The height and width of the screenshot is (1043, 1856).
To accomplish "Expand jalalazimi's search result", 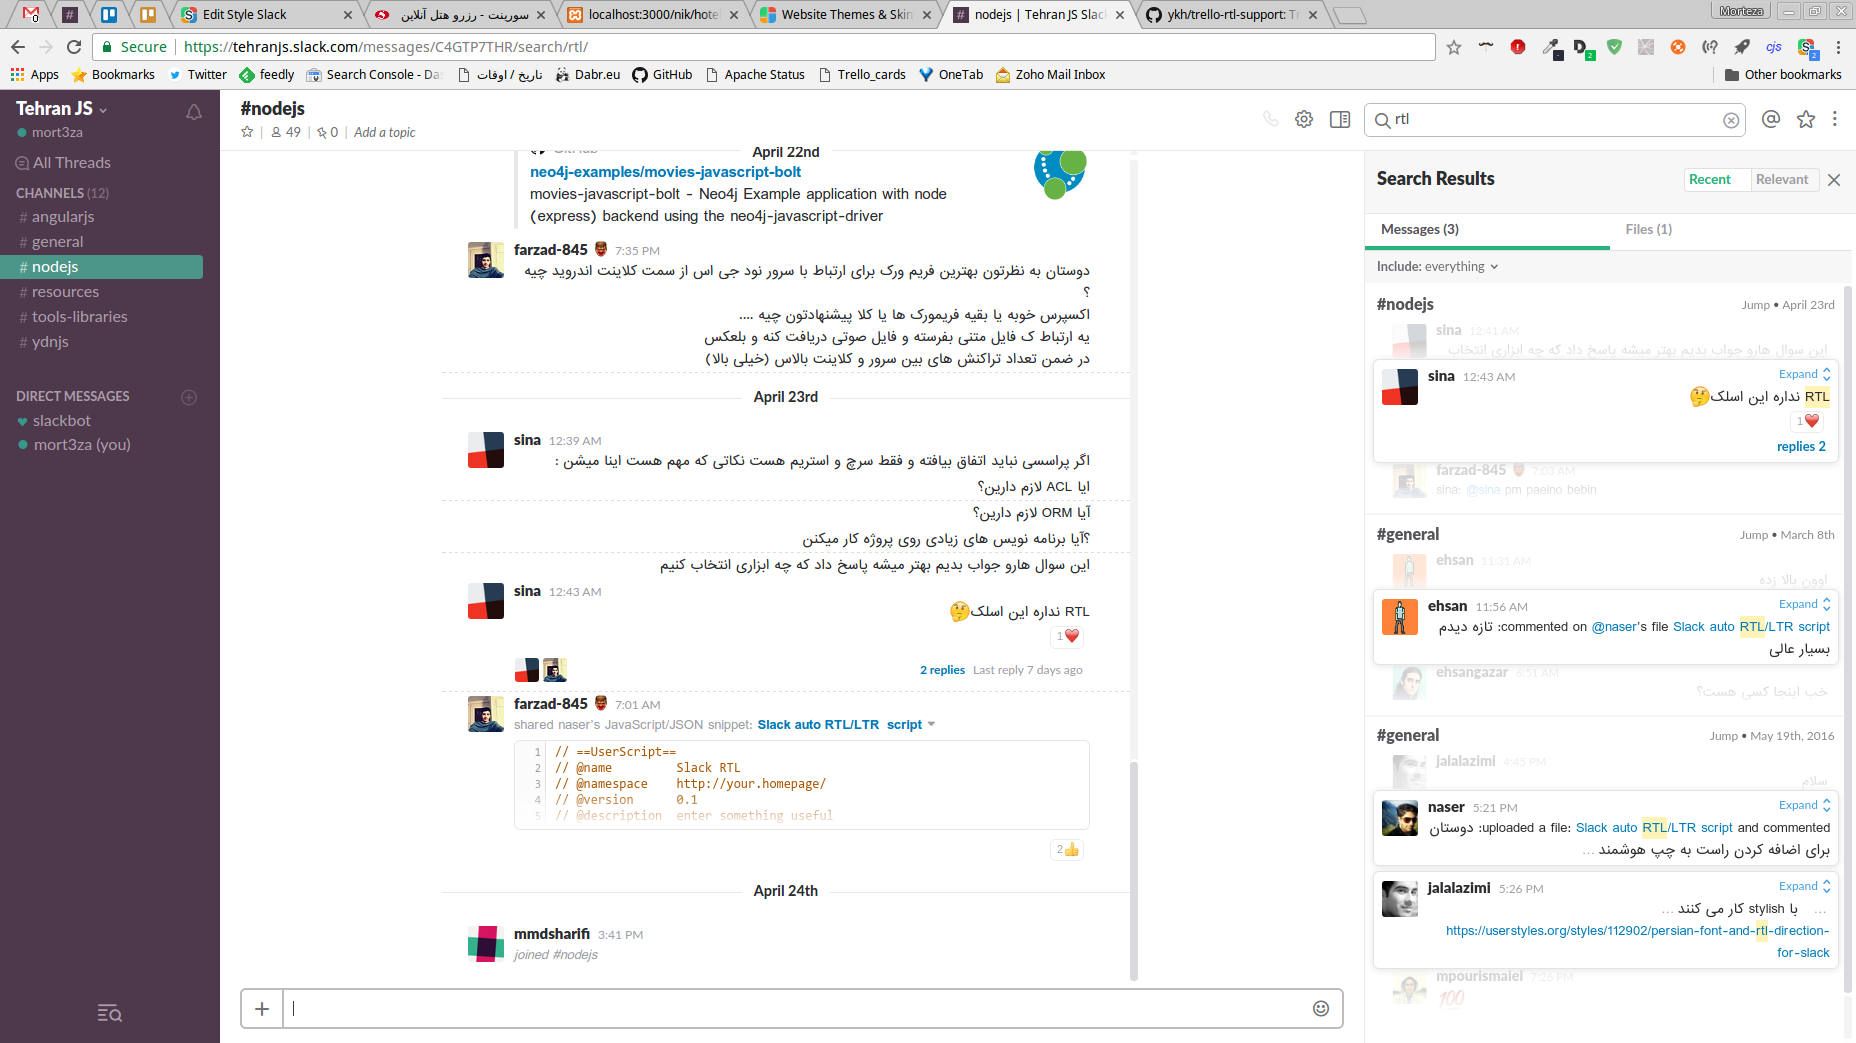I will point(1804,886).
